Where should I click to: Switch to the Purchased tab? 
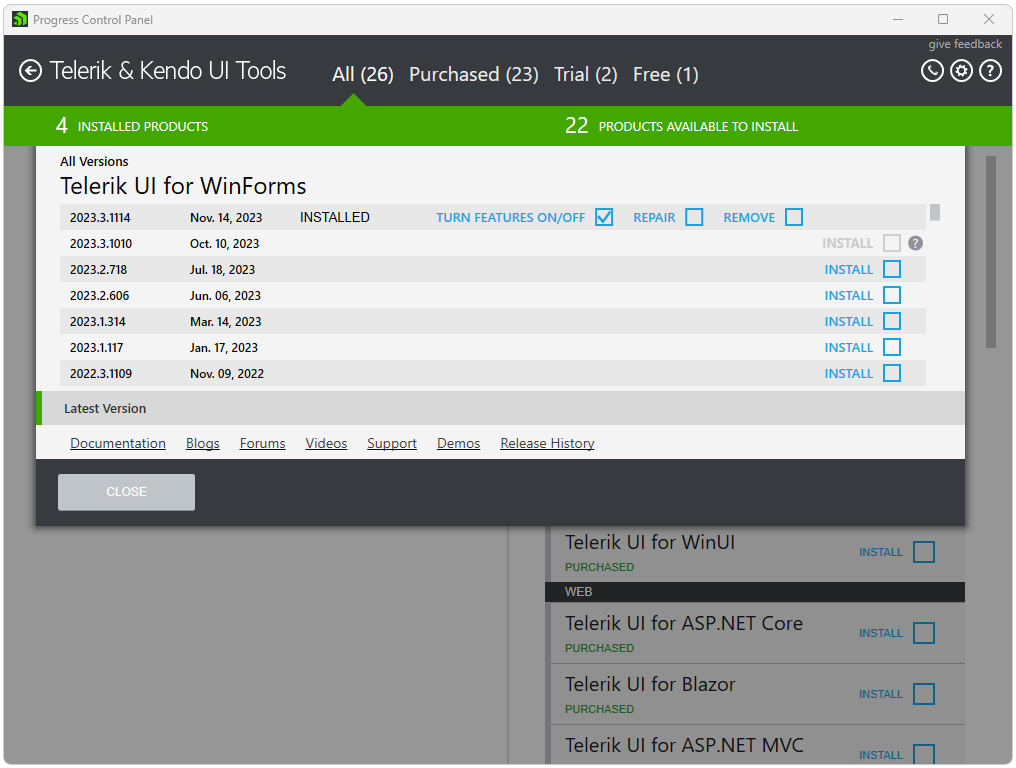click(x=473, y=73)
